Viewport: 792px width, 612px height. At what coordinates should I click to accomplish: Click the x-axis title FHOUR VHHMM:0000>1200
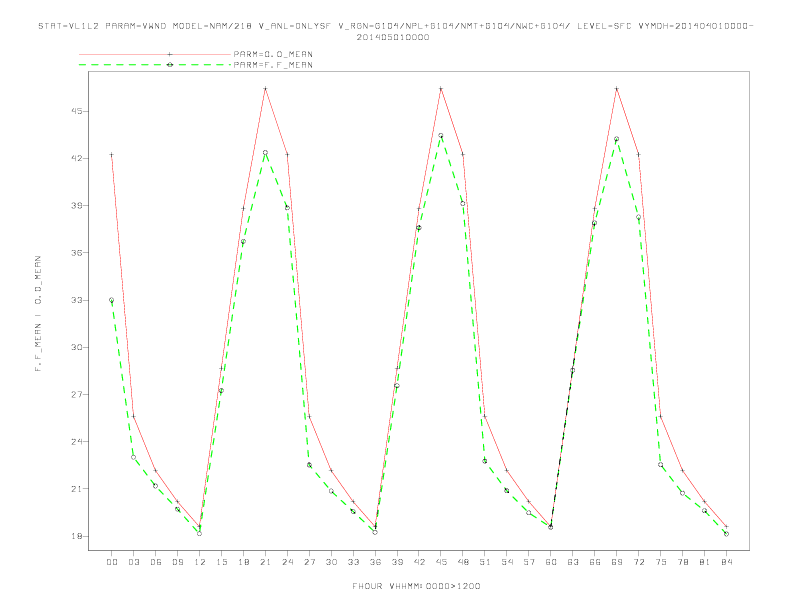416,586
